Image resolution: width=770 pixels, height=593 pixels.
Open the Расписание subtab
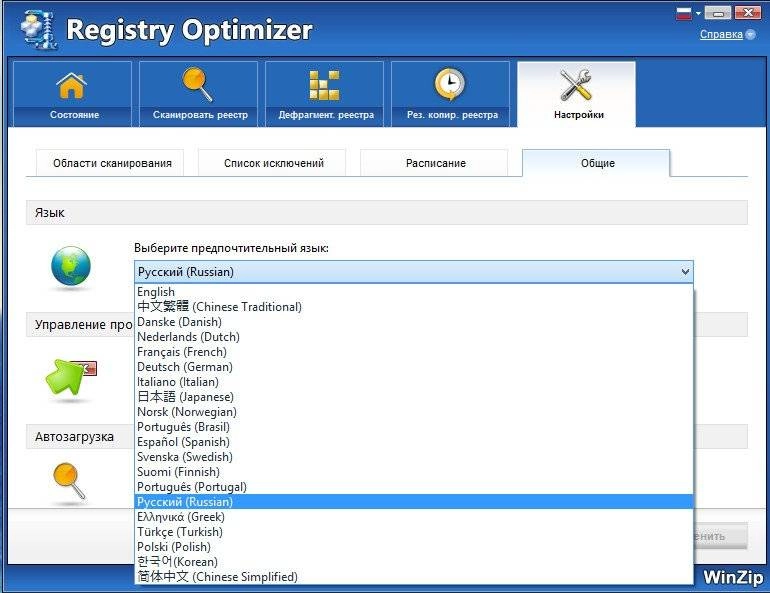click(x=436, y=163)
